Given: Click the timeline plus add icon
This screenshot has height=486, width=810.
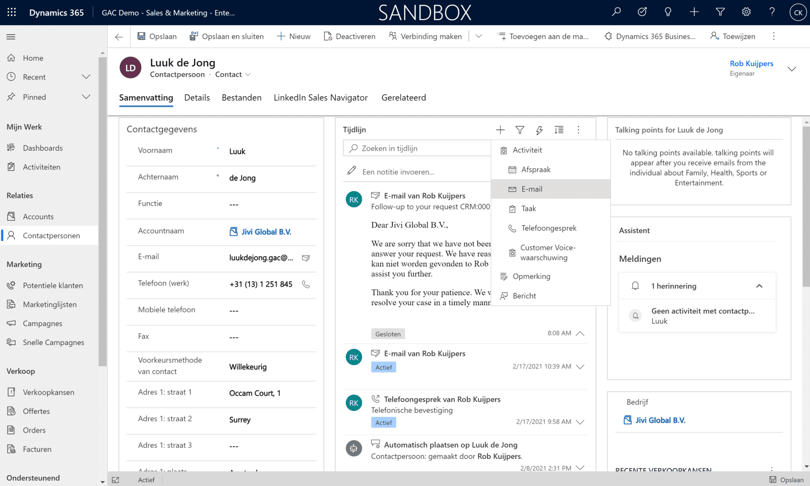Looking at the screenshot, I should coord(500,130).
